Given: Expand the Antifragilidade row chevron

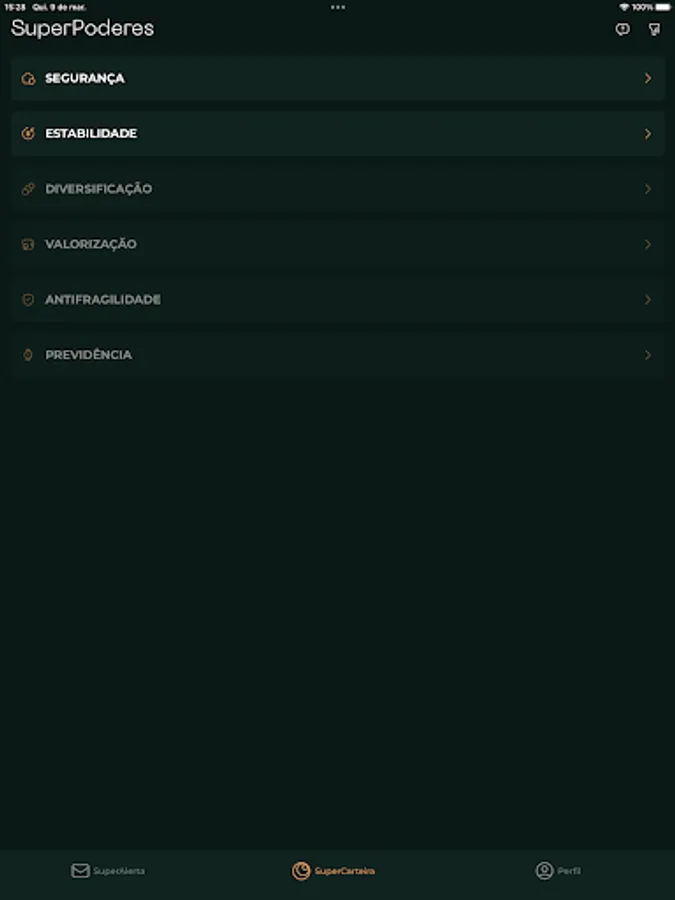Looking at the screenshot, I should tap(648, 300).
